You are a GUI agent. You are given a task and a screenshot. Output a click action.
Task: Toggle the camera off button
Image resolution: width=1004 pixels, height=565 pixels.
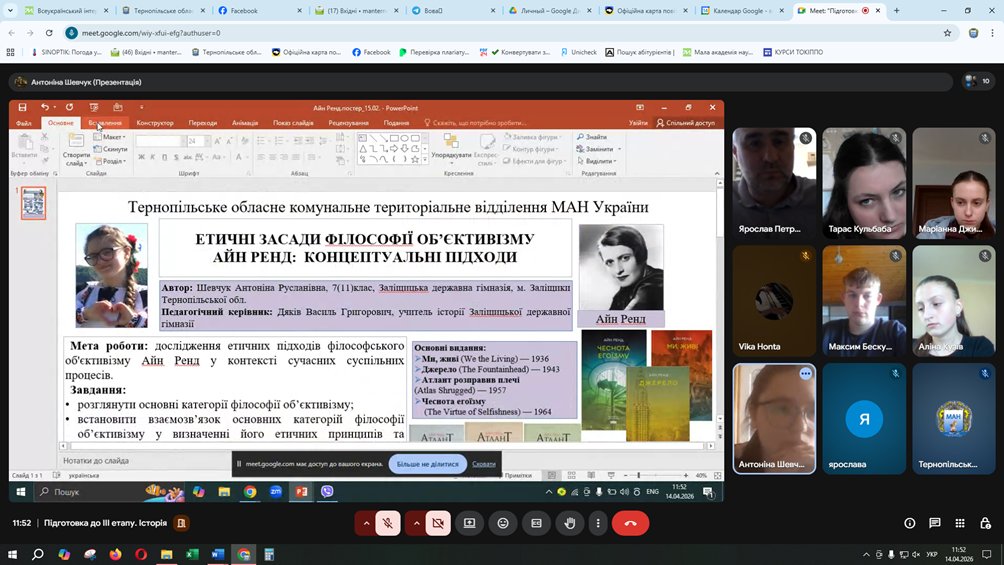[x=438, y=523]
